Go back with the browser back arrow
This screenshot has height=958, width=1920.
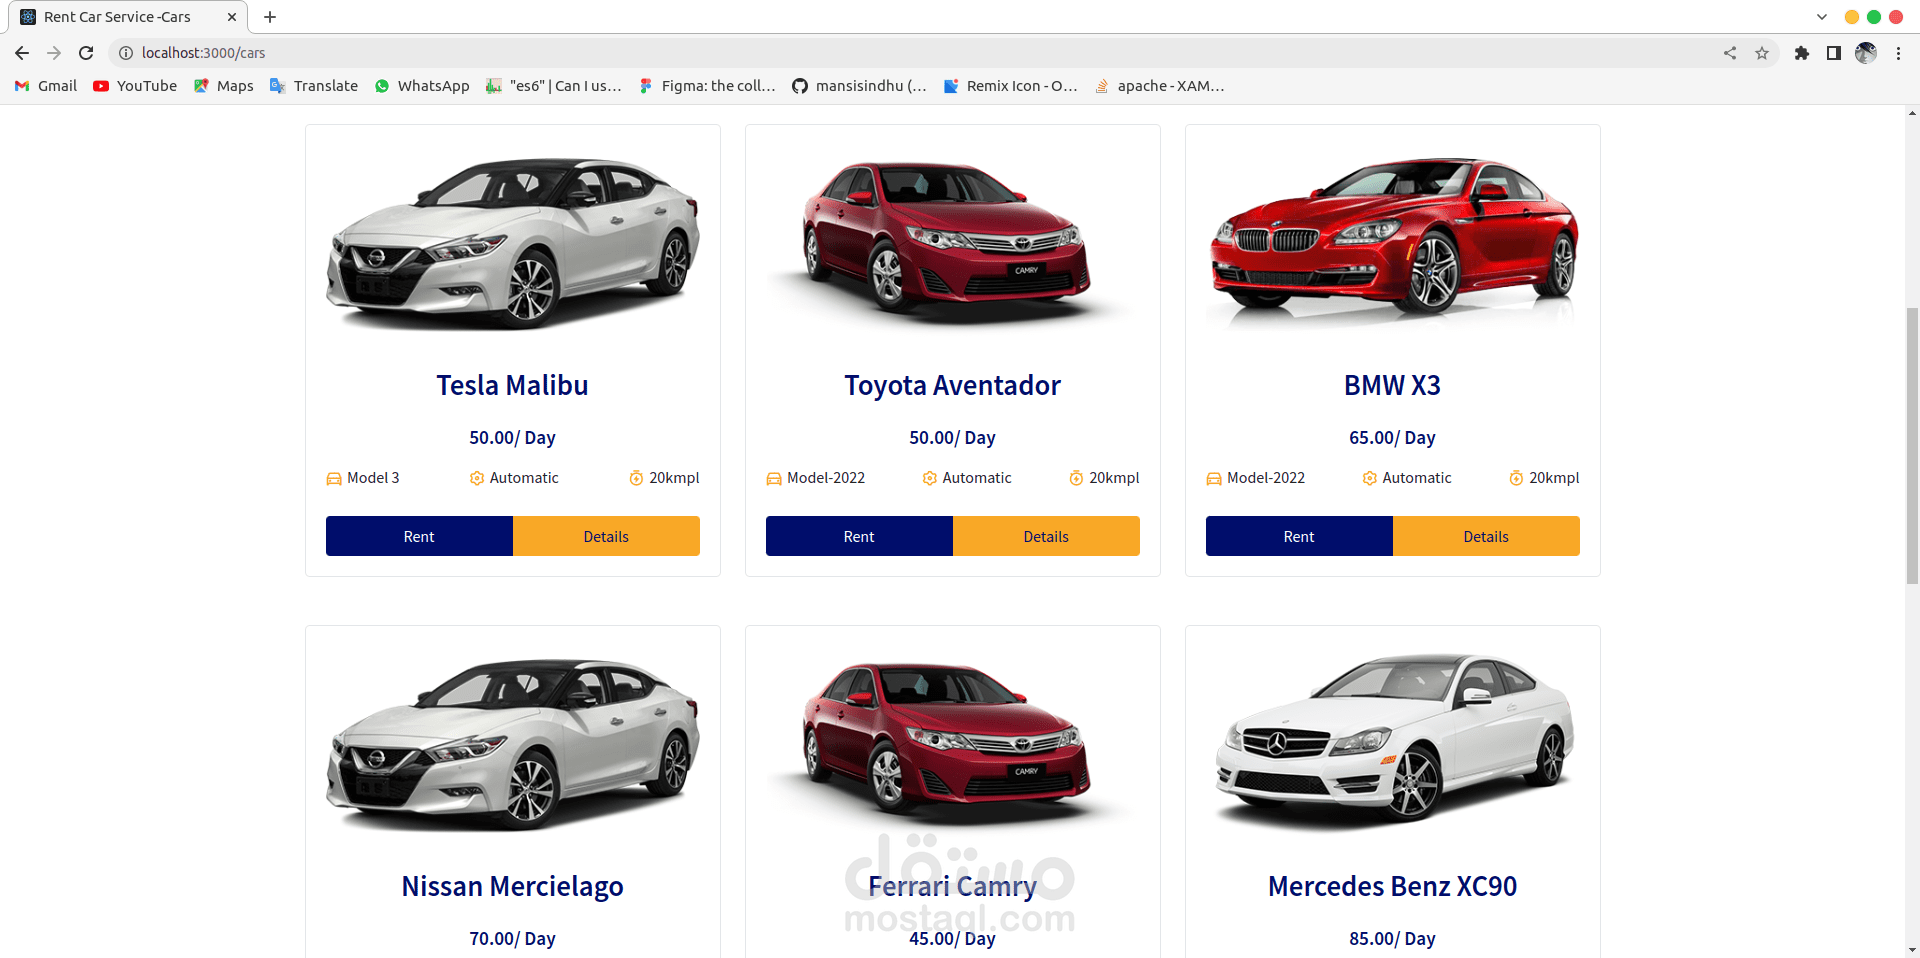pos(22,53)
